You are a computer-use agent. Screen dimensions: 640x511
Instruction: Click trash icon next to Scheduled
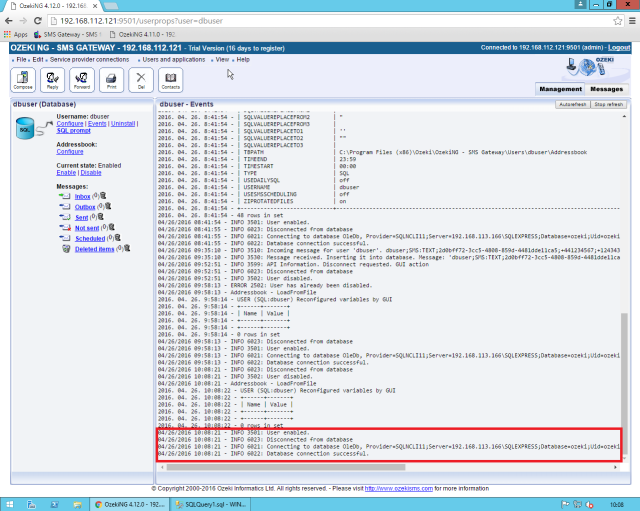coord(118,238)
